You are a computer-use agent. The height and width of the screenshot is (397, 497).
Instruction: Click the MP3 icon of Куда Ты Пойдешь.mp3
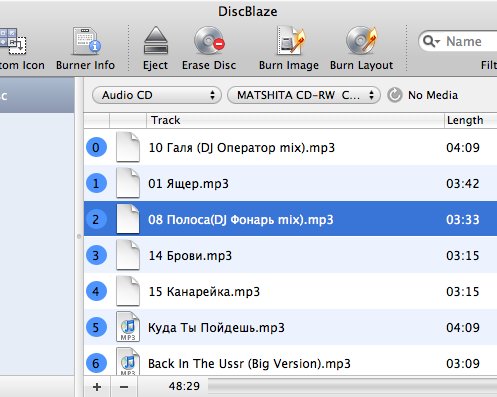(128, 327)
